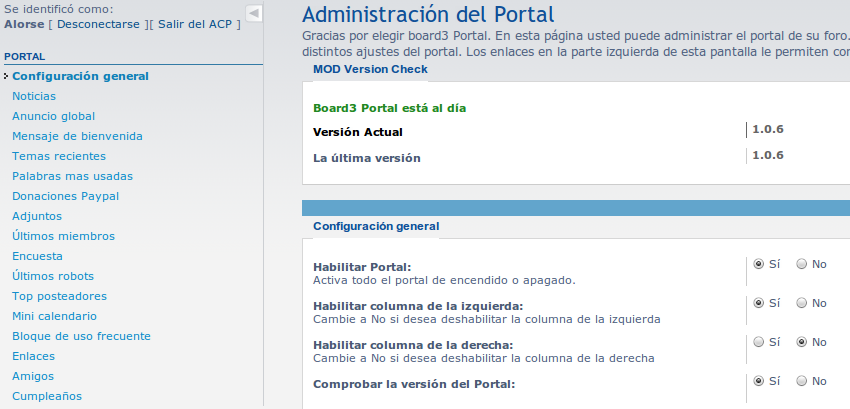The width and height of the screenshot is (850, 409).
Task: Click Salir del ACP link
Action: [x=198, y=23]
